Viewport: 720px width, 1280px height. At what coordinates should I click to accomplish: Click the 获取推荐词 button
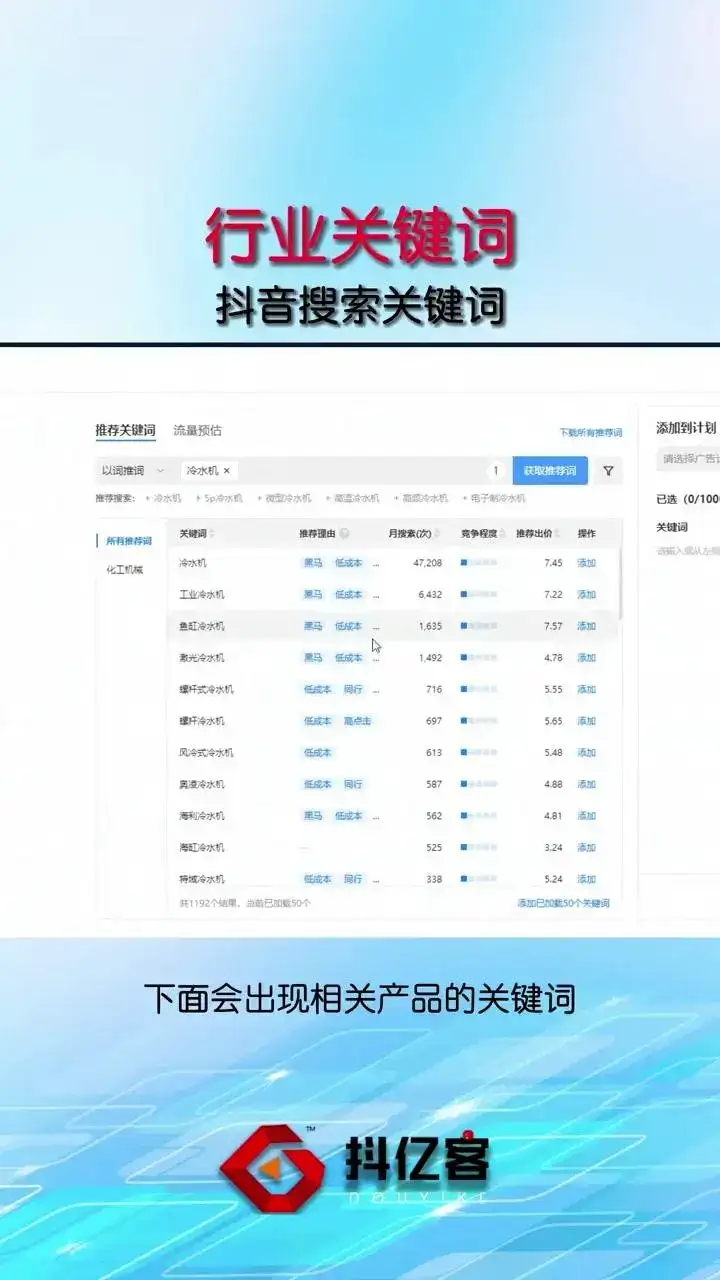pos(550,470)
